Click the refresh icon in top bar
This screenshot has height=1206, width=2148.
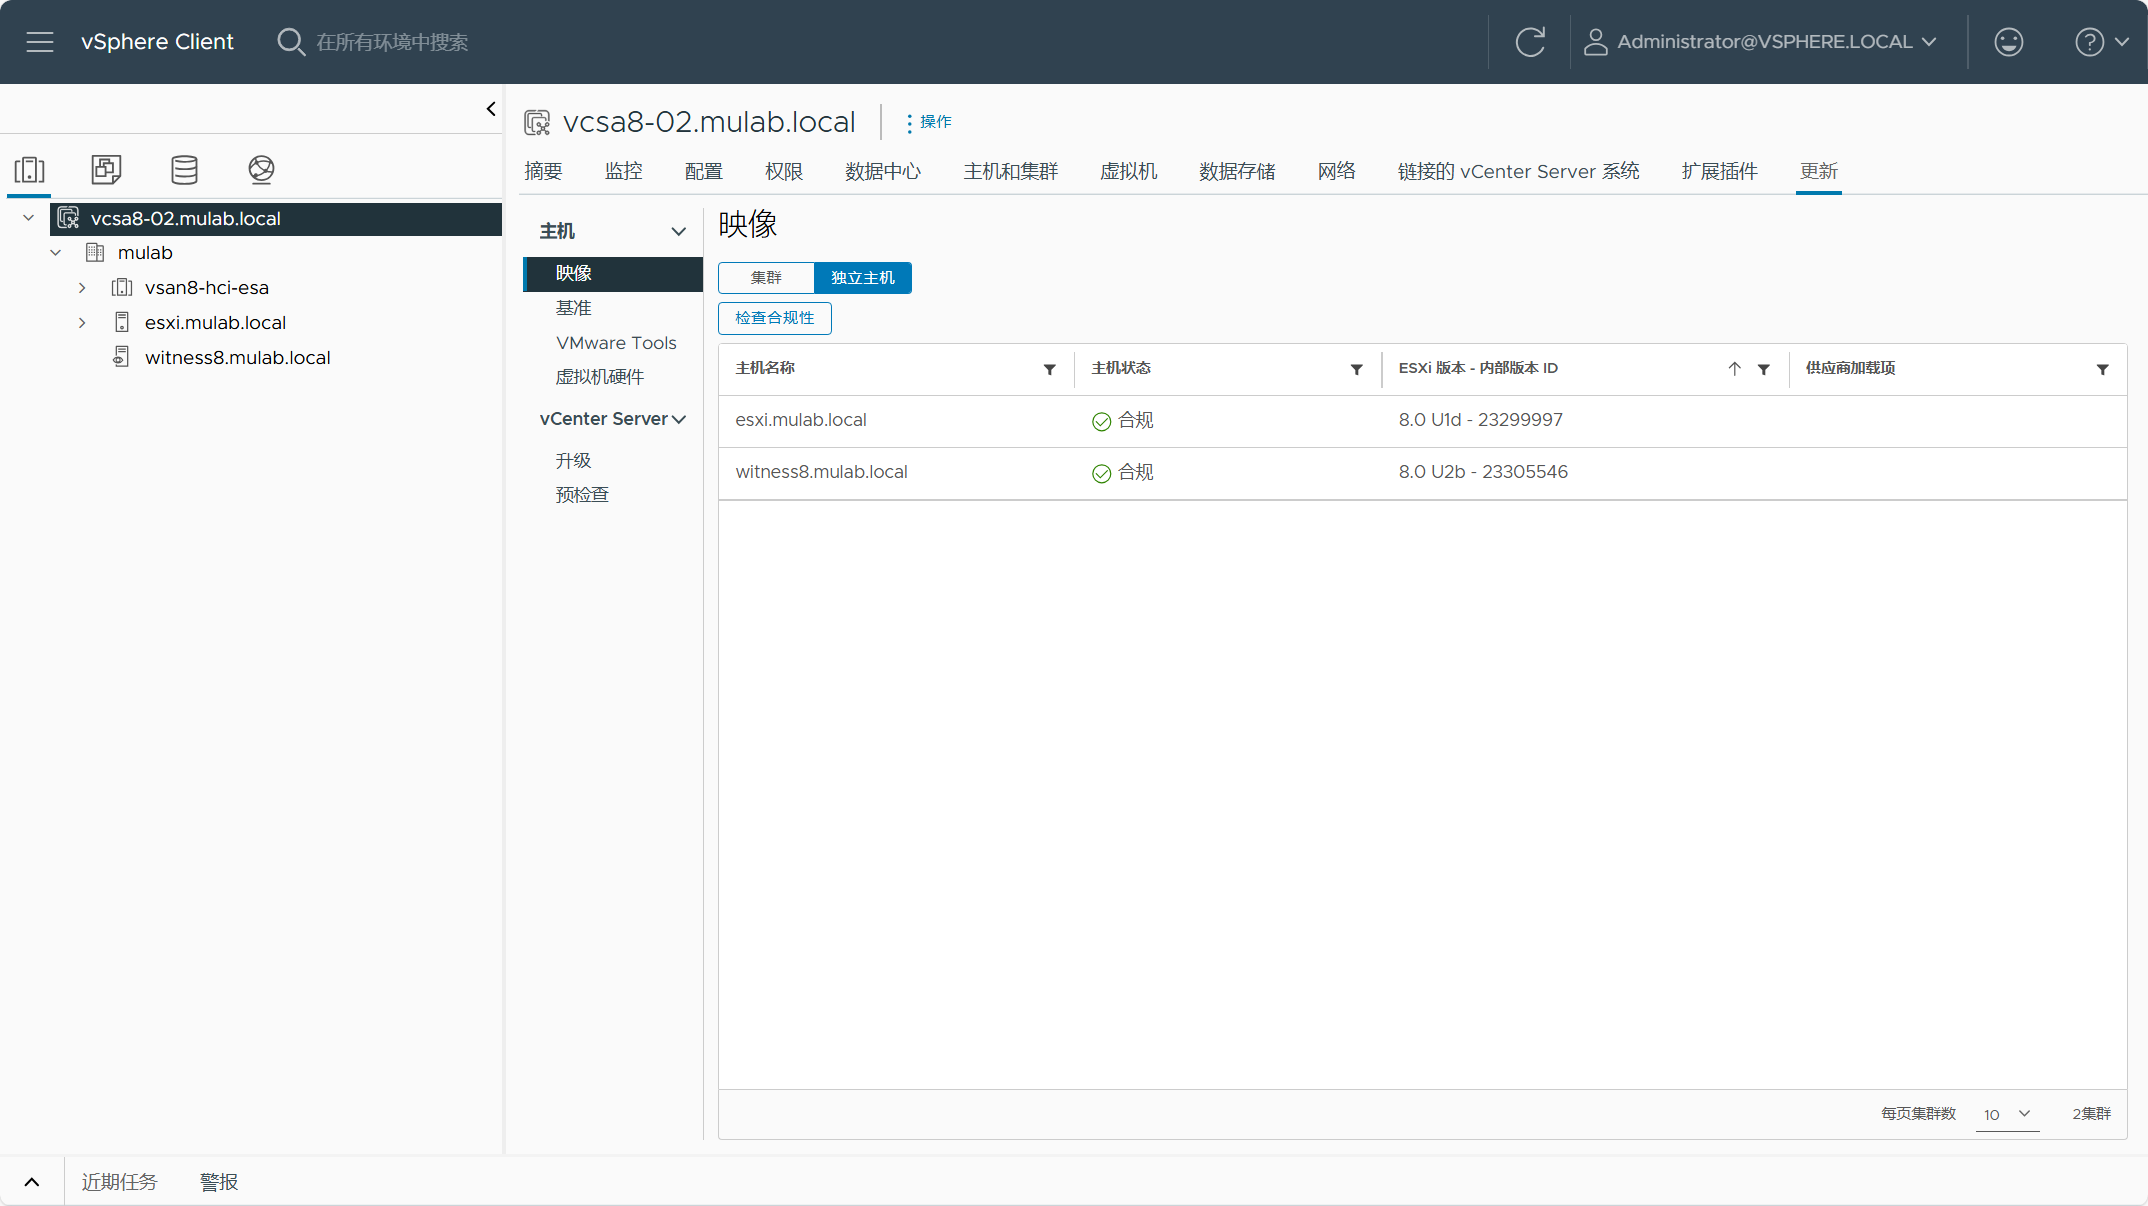point(1530,42)
